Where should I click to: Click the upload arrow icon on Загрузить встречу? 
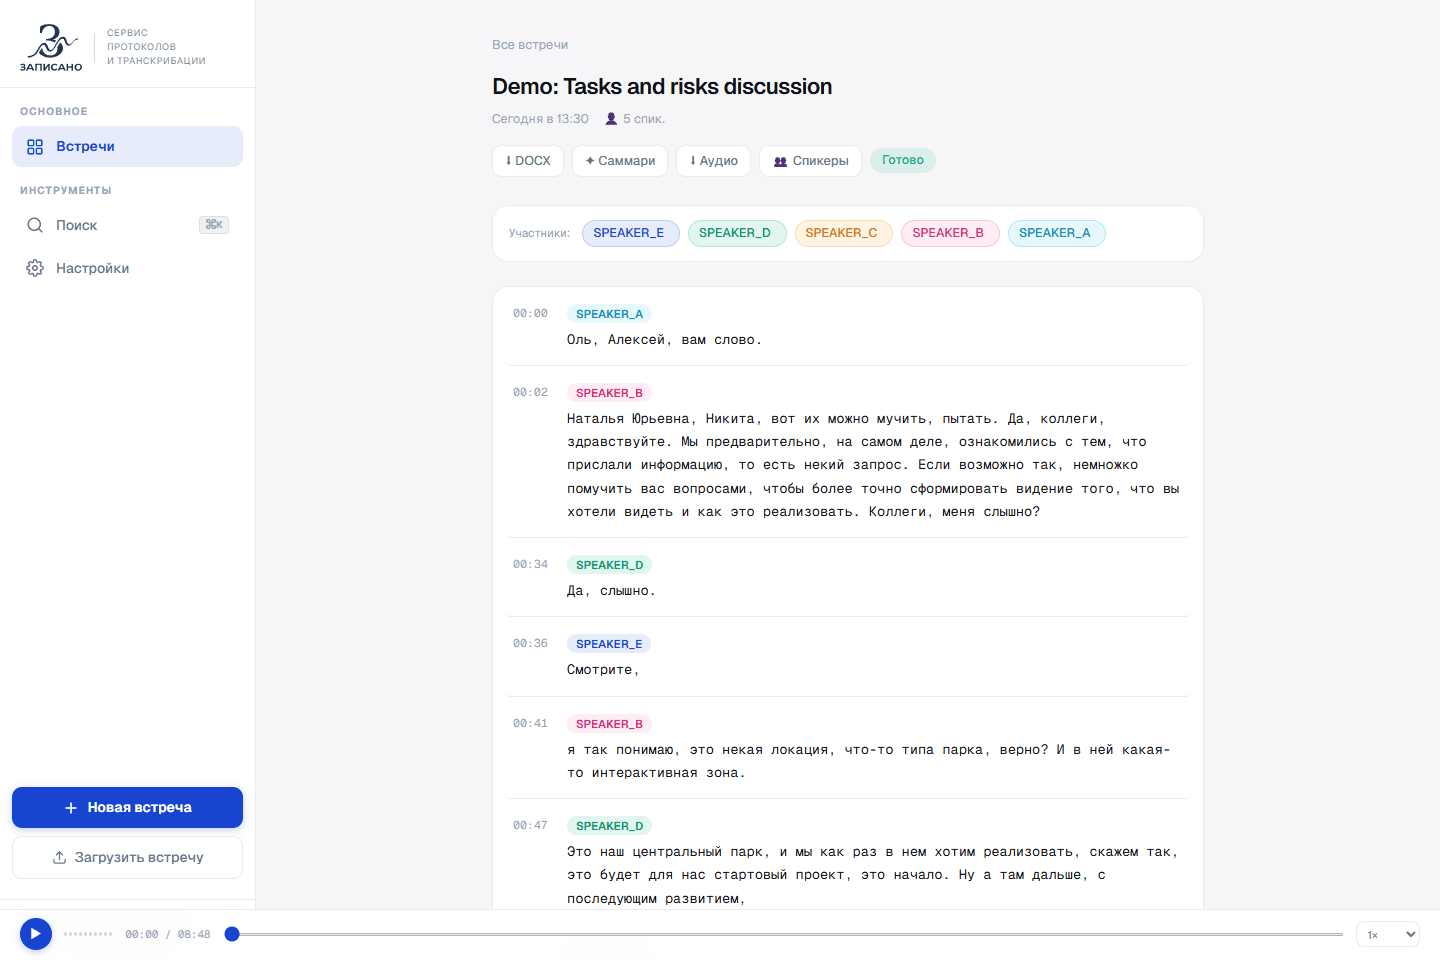[x=60, y=858]
